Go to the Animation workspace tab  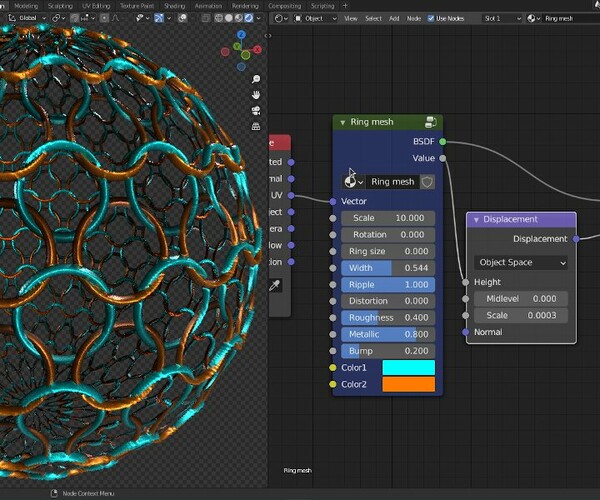[208, 6]
